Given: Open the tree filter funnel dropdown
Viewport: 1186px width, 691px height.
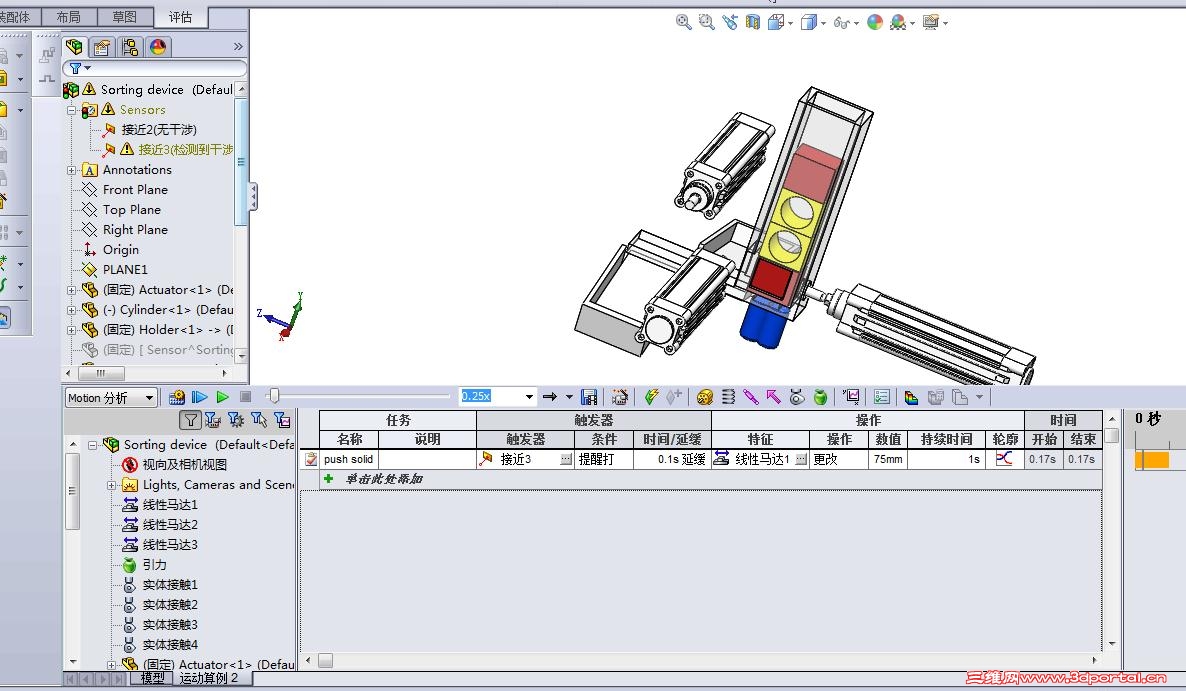Looking at the screenshot, I should (79, 68).
